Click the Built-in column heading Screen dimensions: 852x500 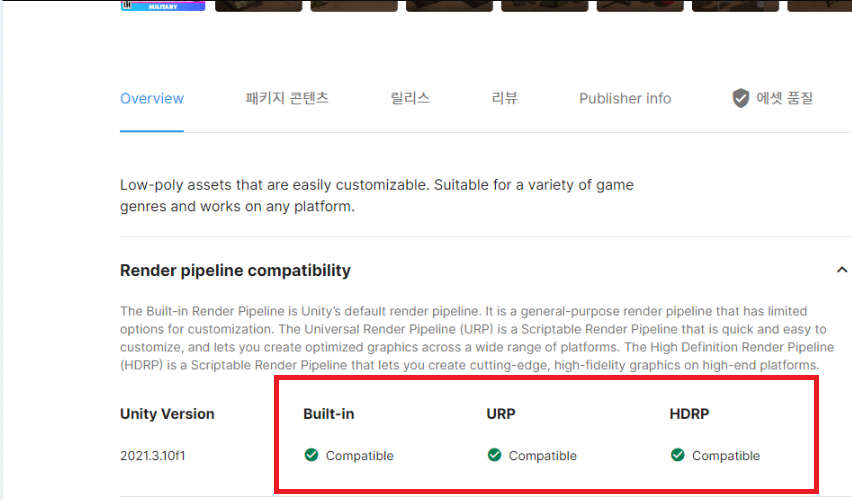click(x=329, y=414)
